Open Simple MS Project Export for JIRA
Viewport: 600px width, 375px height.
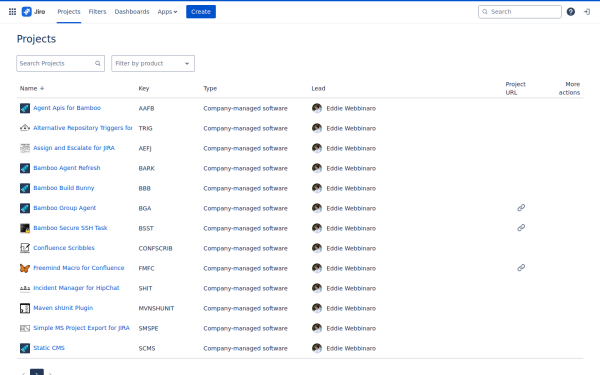(82, 328)
